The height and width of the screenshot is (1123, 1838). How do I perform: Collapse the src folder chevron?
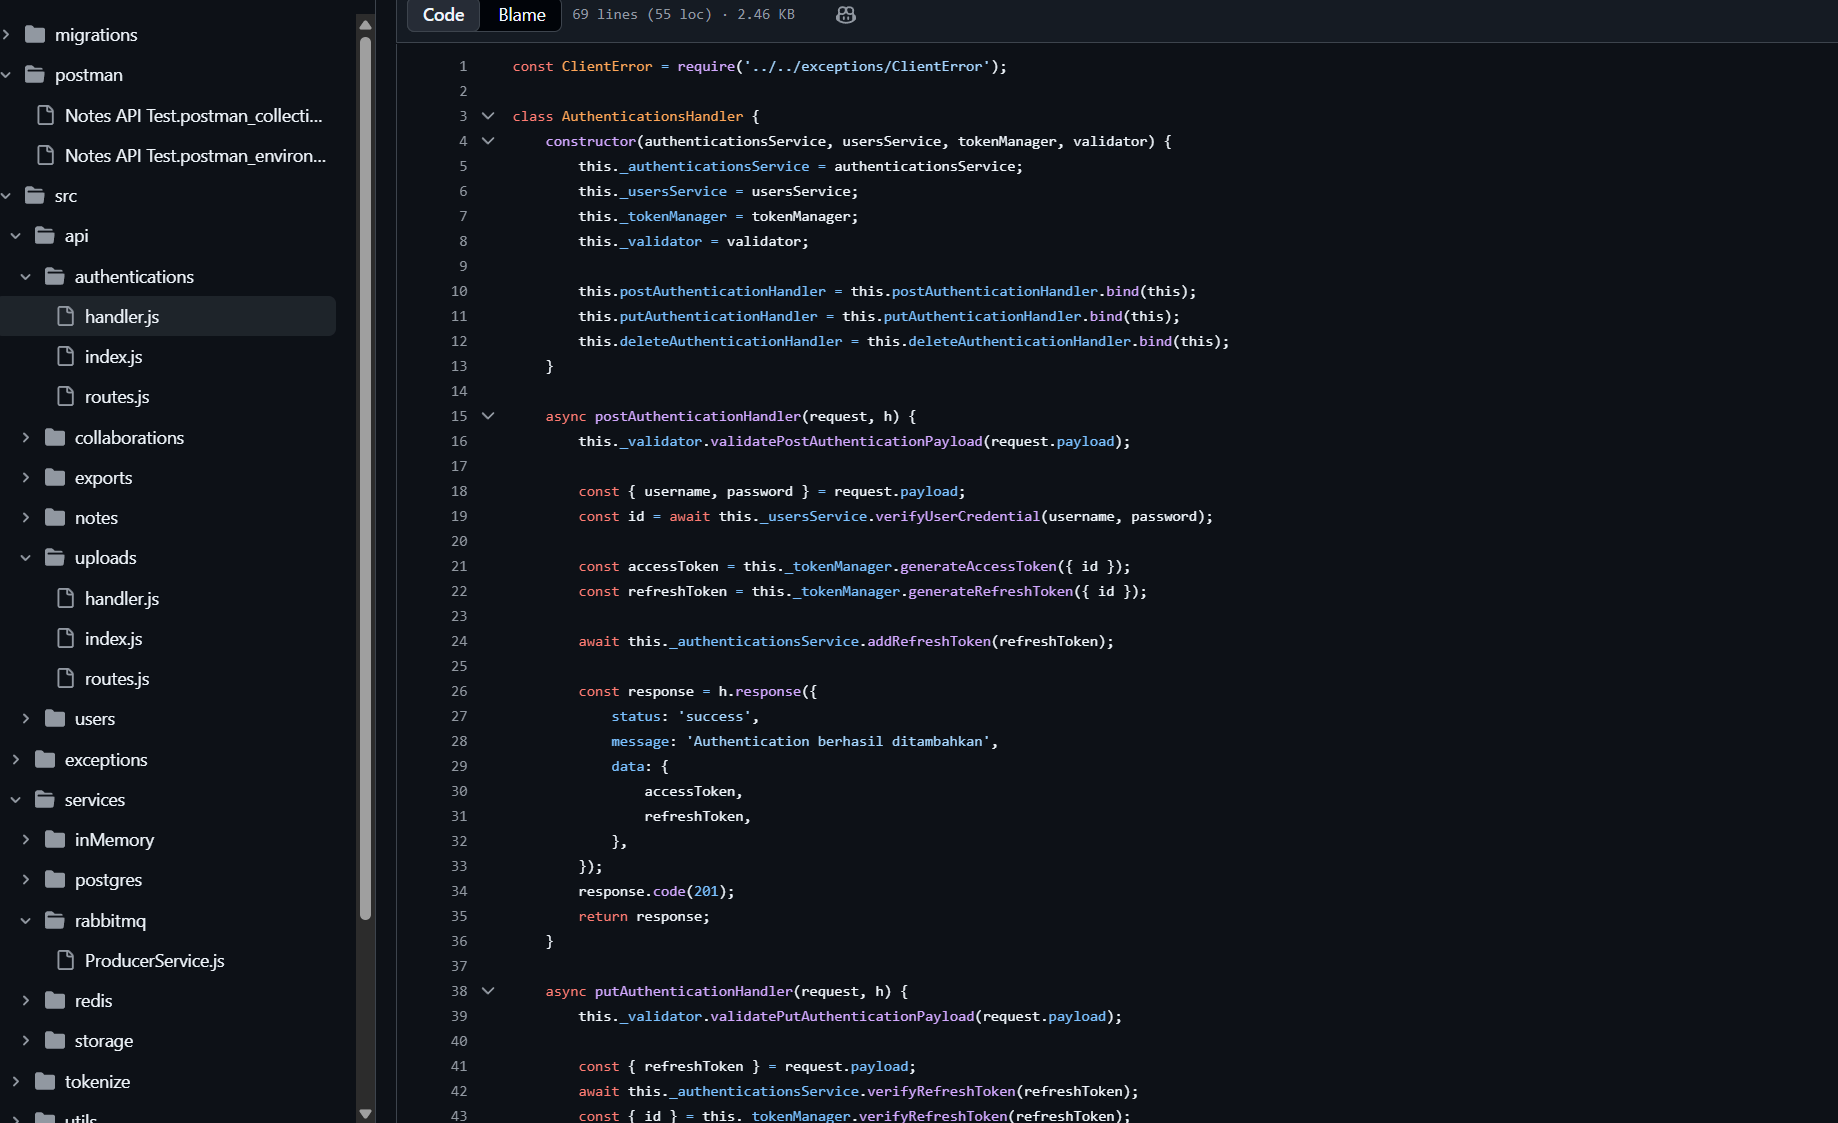(x=6, y=196)
